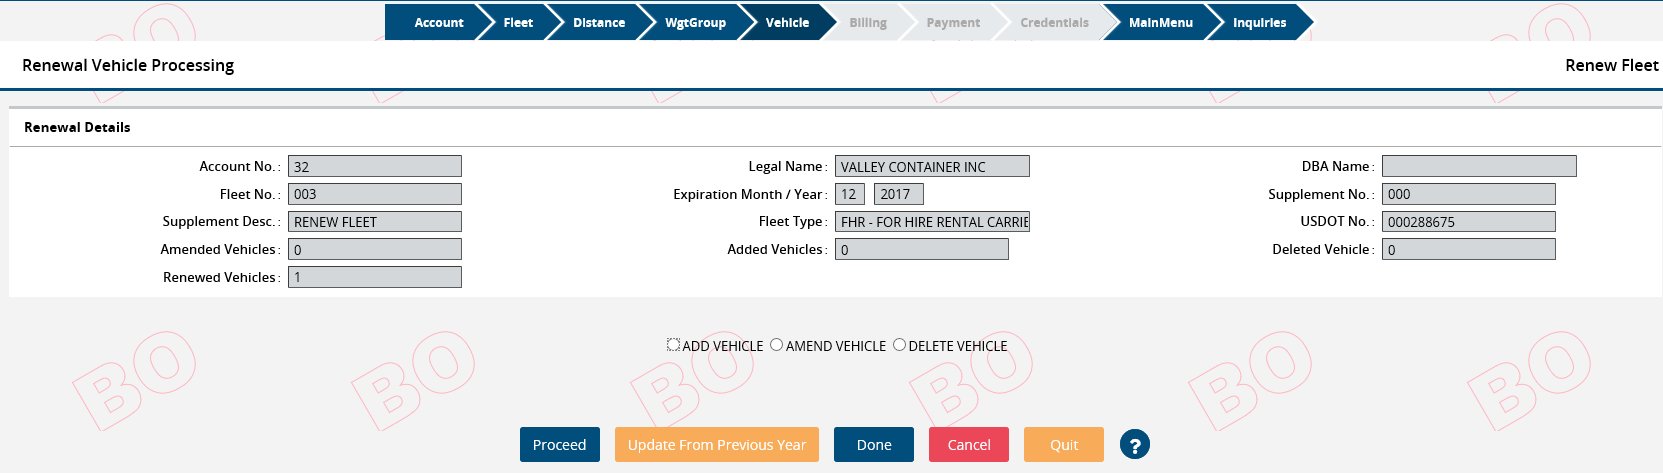The height and width of the screenshot is (473, 1663).
Task: Open the Fleet step in breadcrumb
Action: tap(517, 22)
